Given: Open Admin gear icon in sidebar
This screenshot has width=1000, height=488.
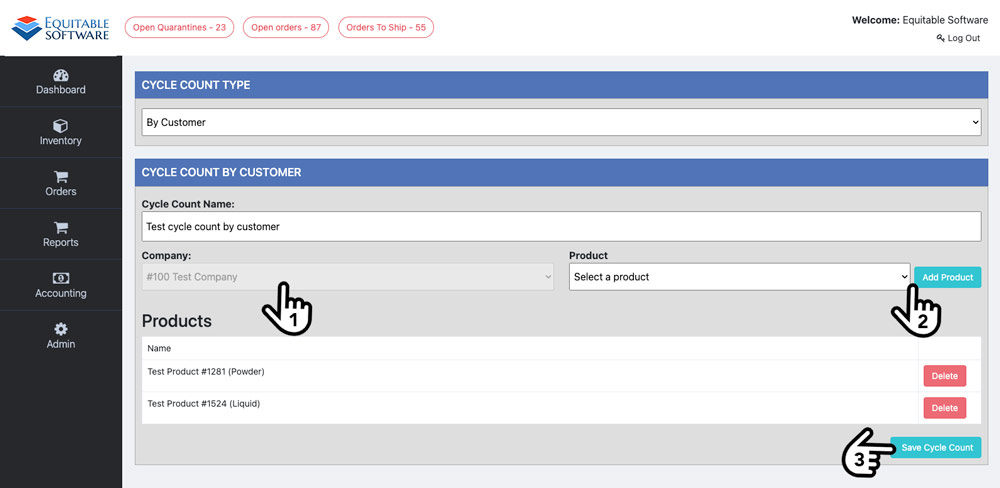Looking at the screenshot, I should click(x=61, y=329).
